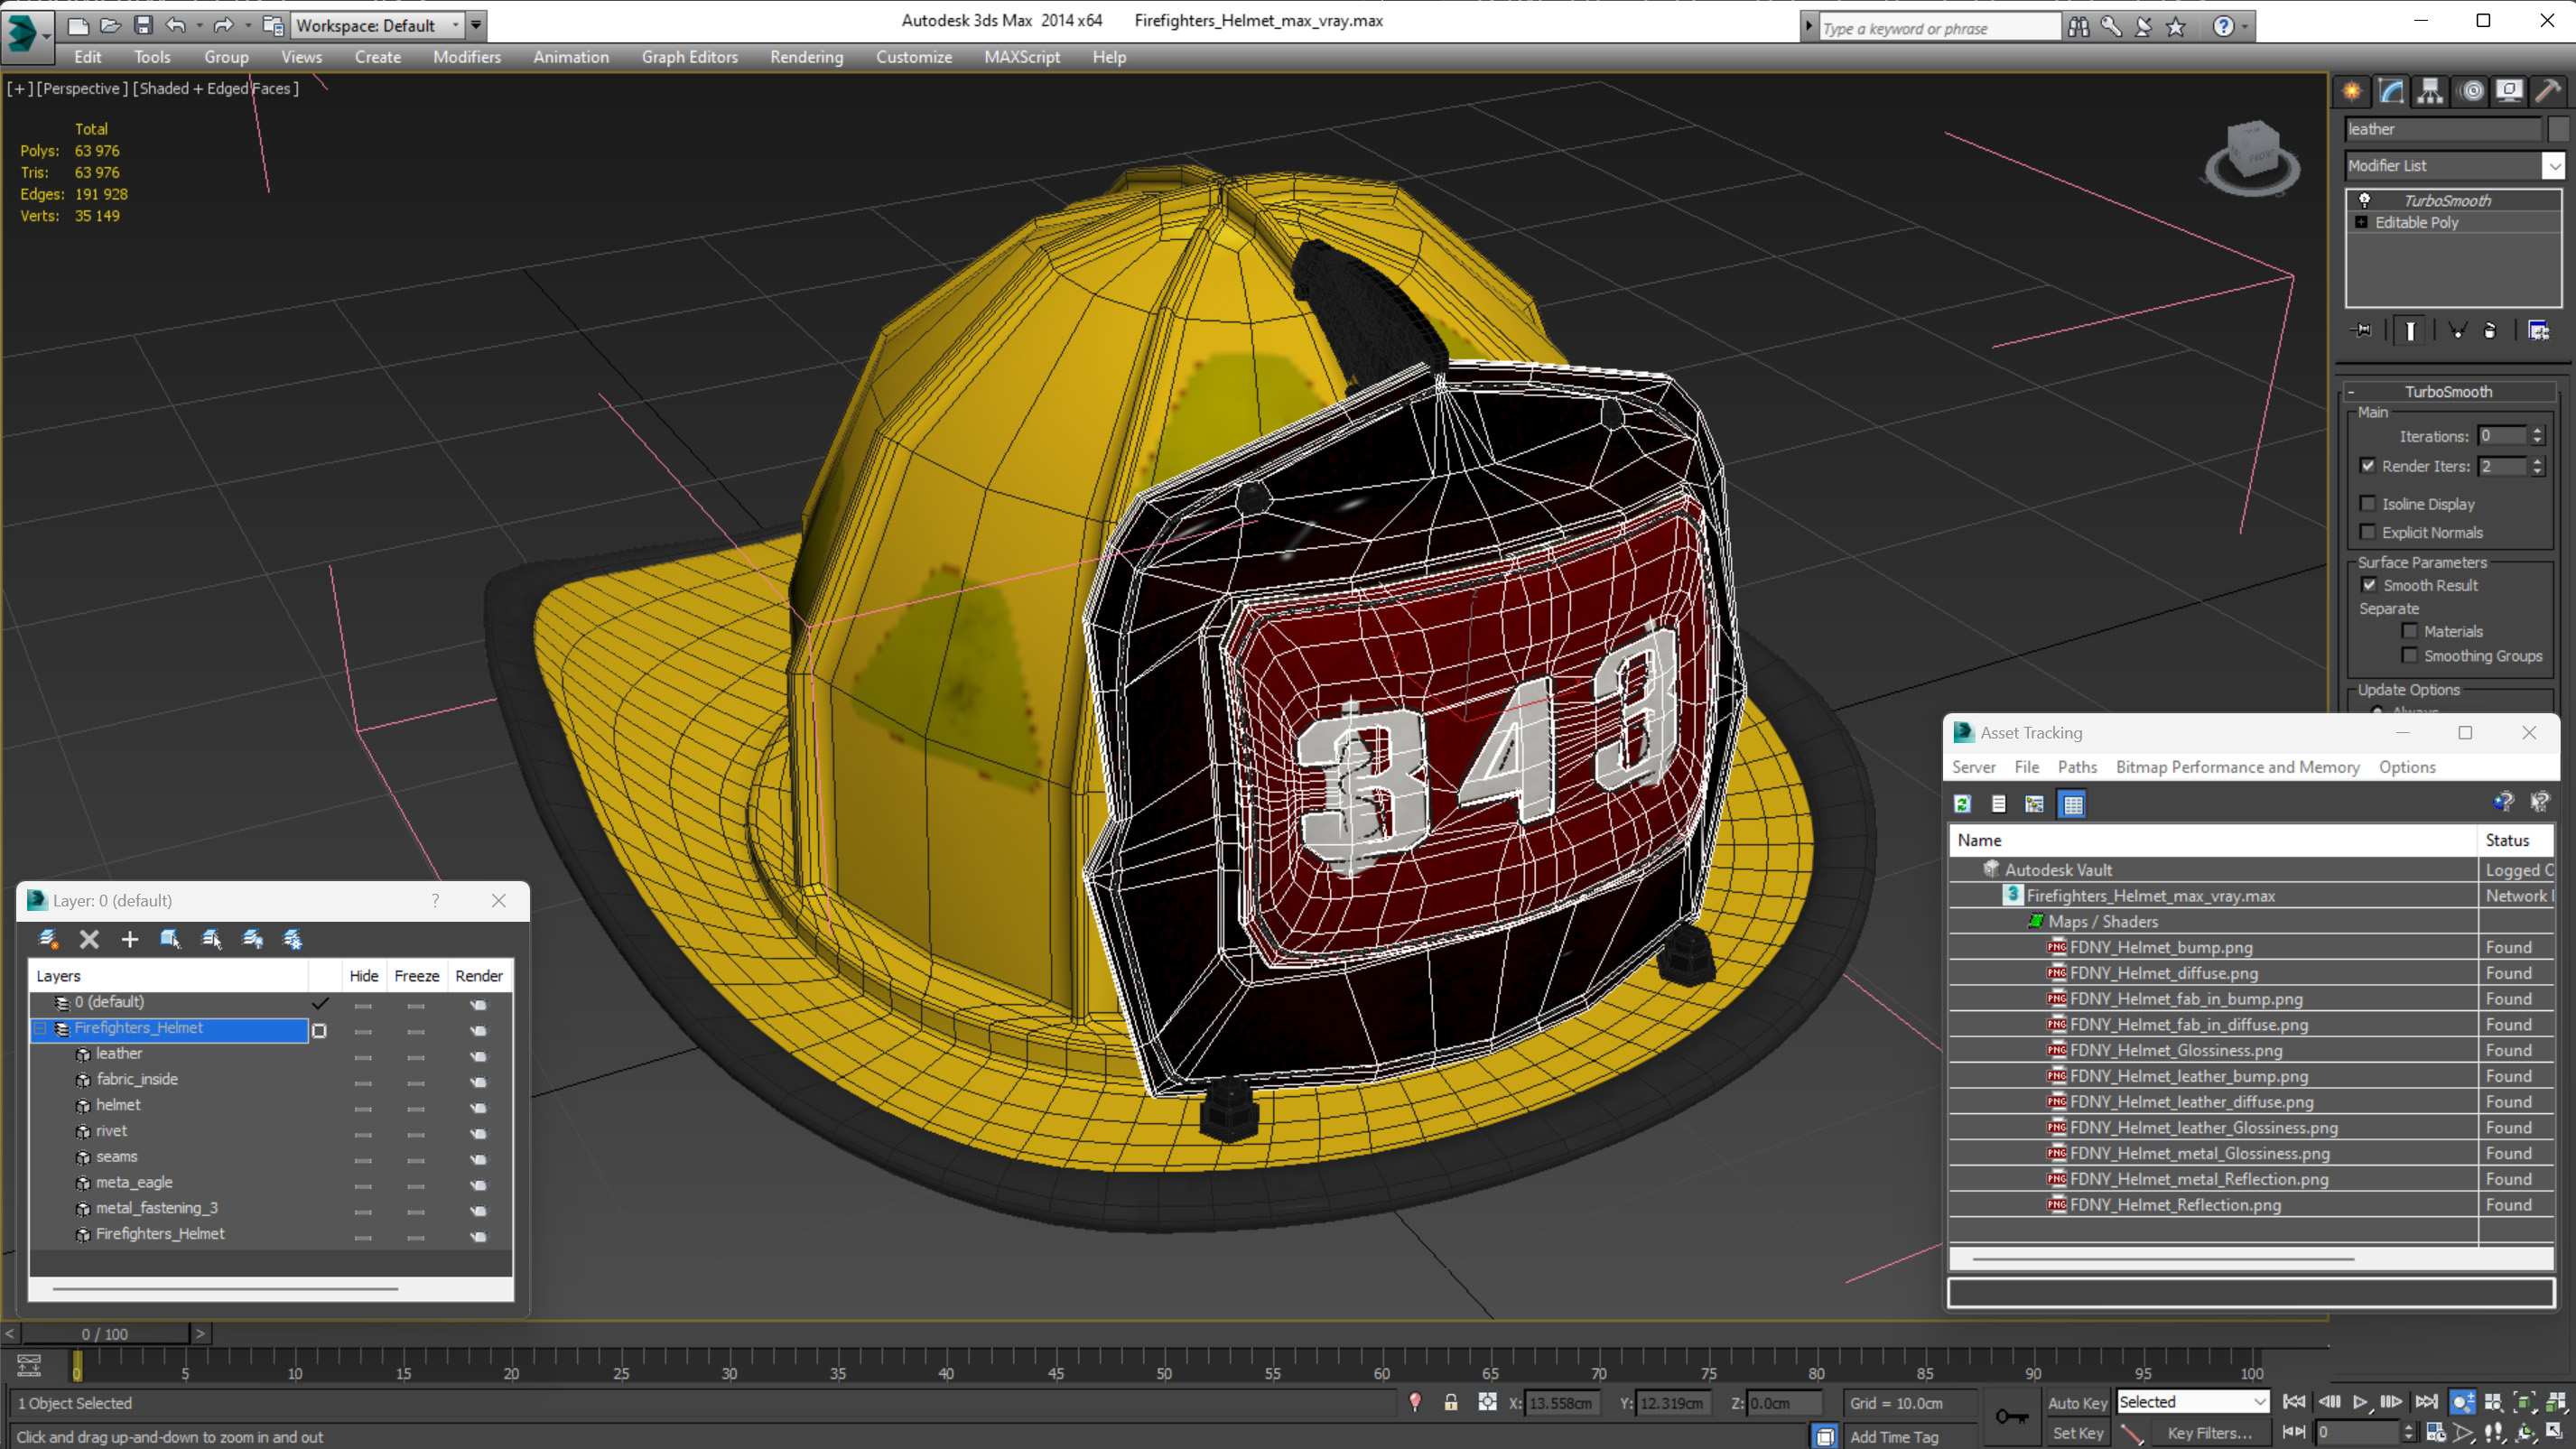Switch Asset Tracking to table view icon
This screenshot has height=1449, width=2576.
coord(2072,804)
